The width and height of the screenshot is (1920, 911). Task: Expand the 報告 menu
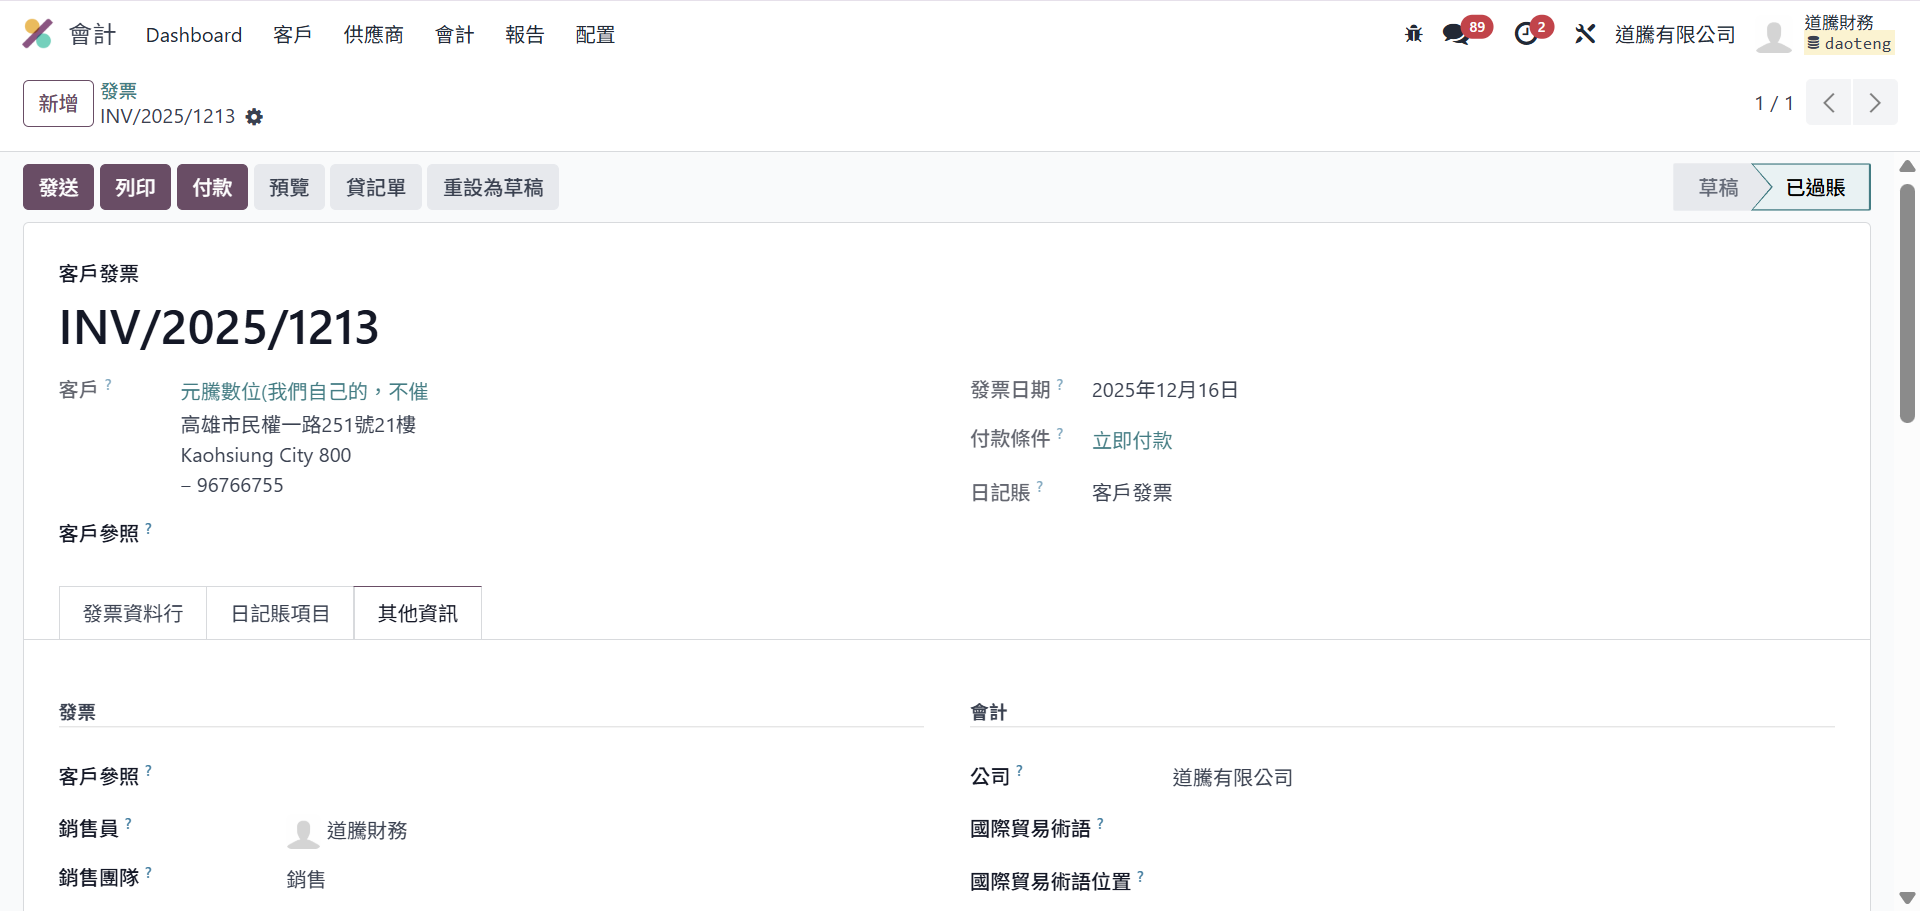524,35
